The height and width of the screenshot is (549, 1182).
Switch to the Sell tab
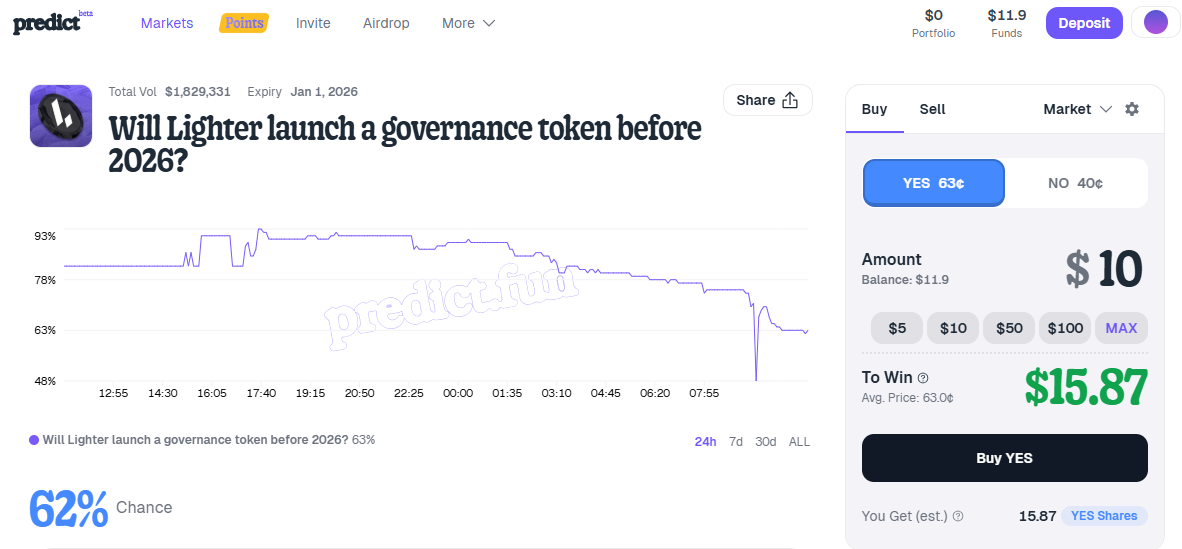coord(932,109)
